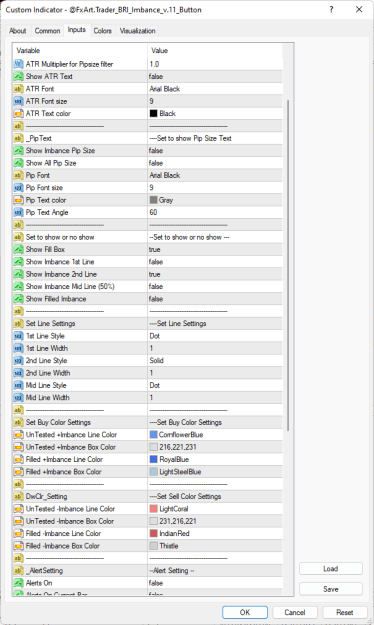Toggle Show Imbance Pip Size value
This screenshot has height=625, width=374.
[215, 151]
